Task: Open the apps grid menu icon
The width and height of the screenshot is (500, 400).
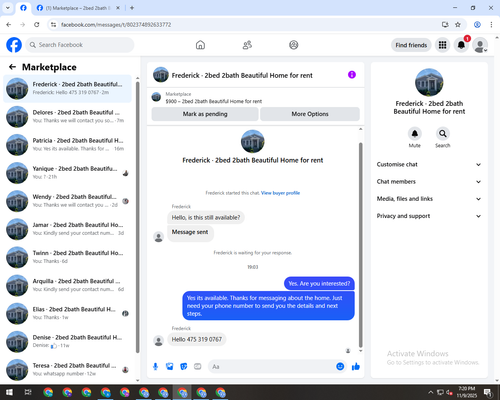Action: click(442, 45)
